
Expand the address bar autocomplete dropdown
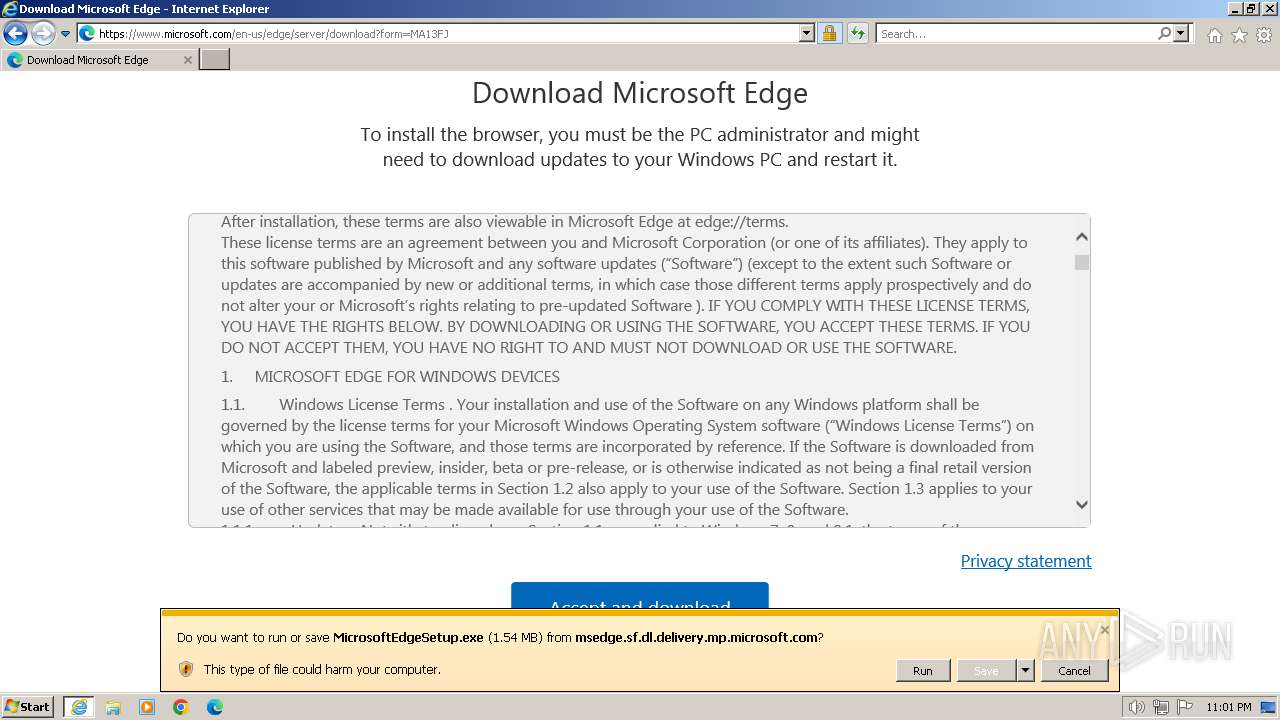[x=807, y=33]
